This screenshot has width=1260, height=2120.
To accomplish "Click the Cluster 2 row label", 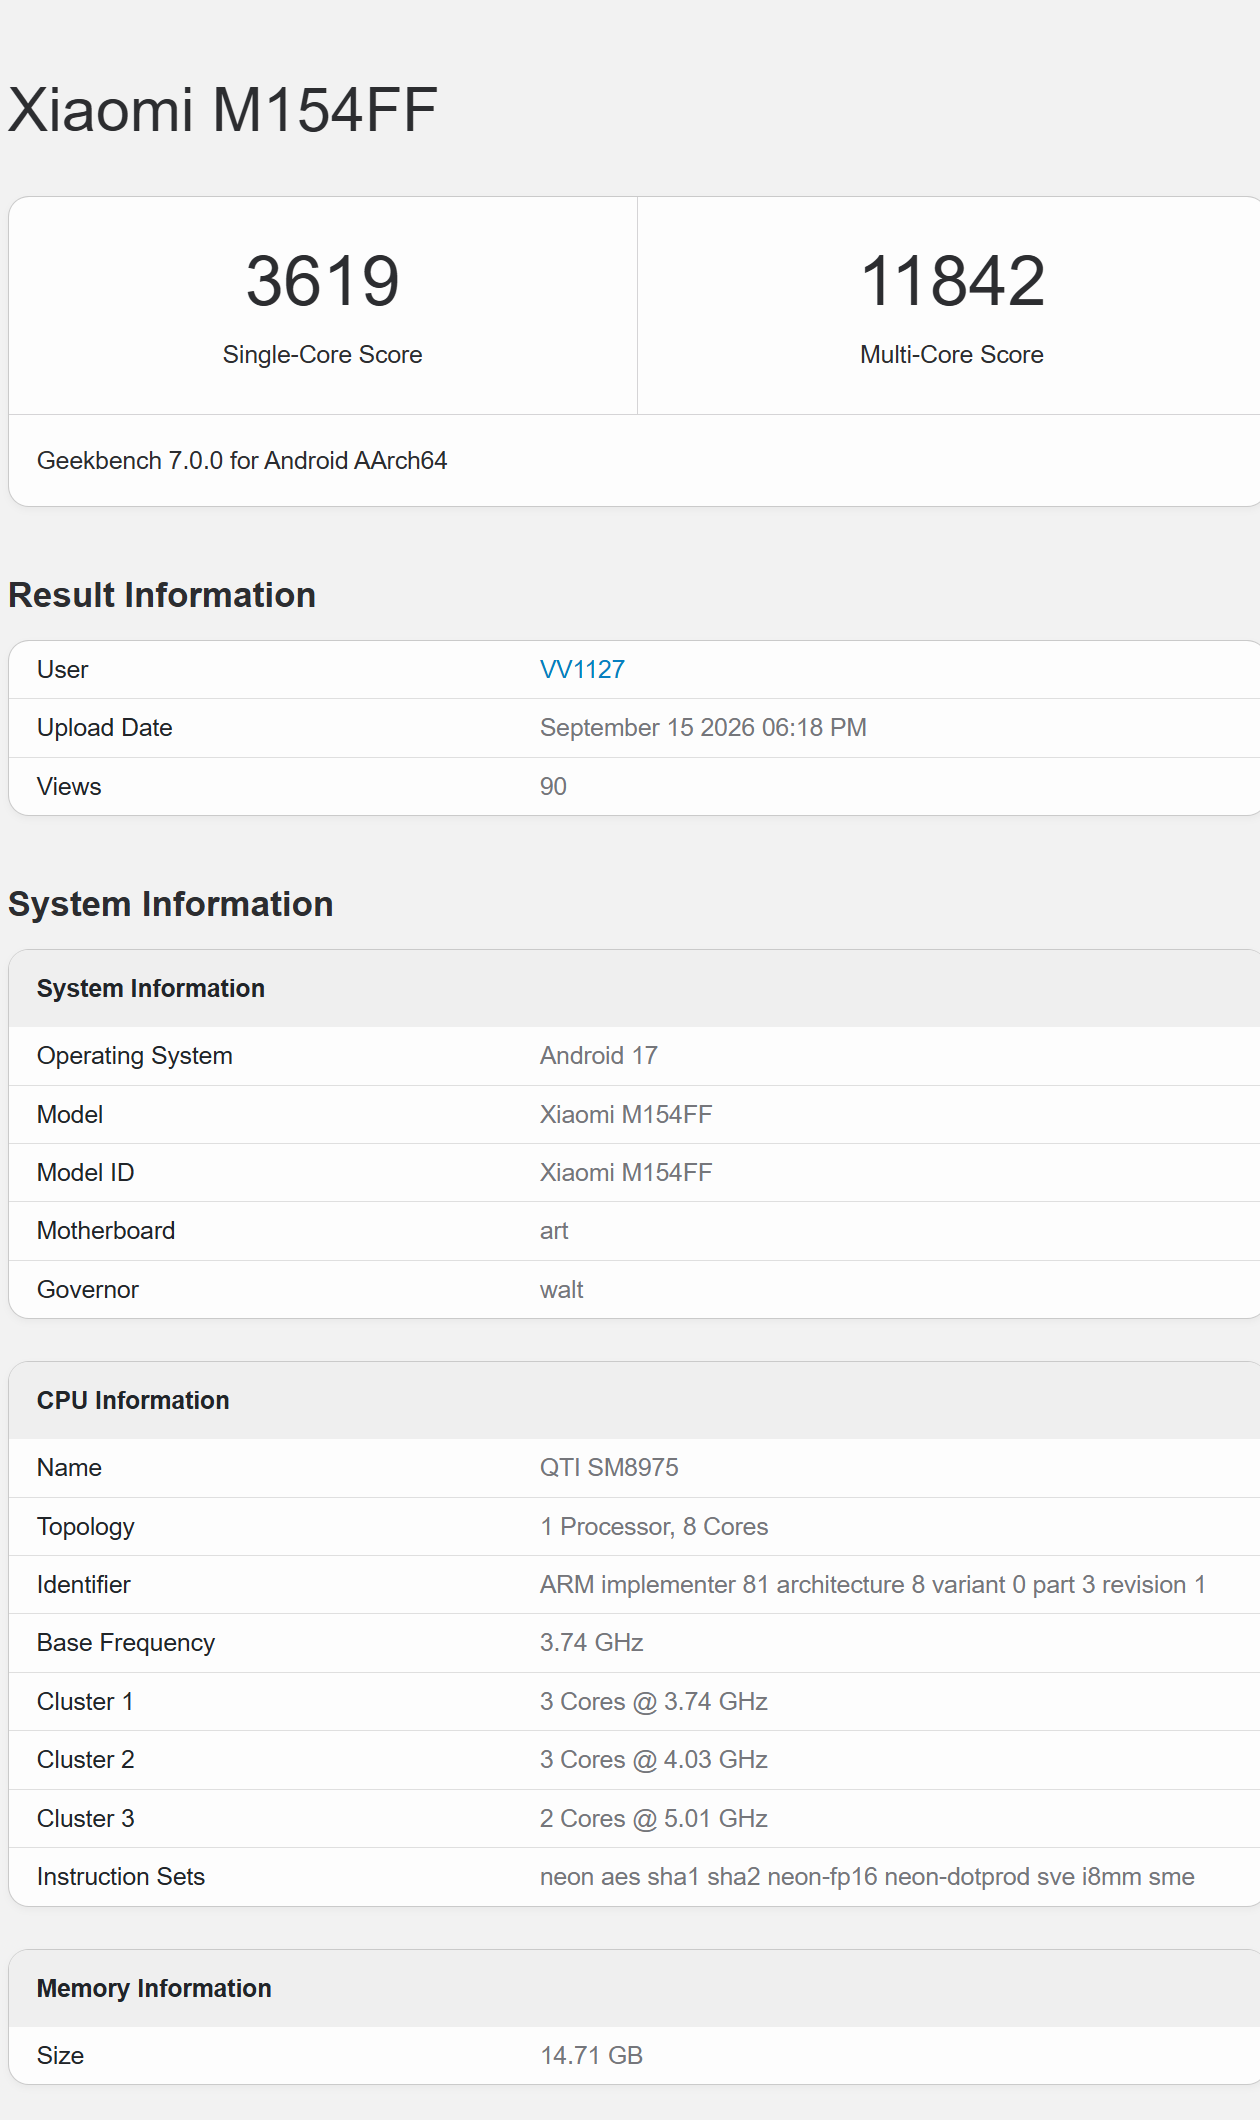I will (86, 1759).
